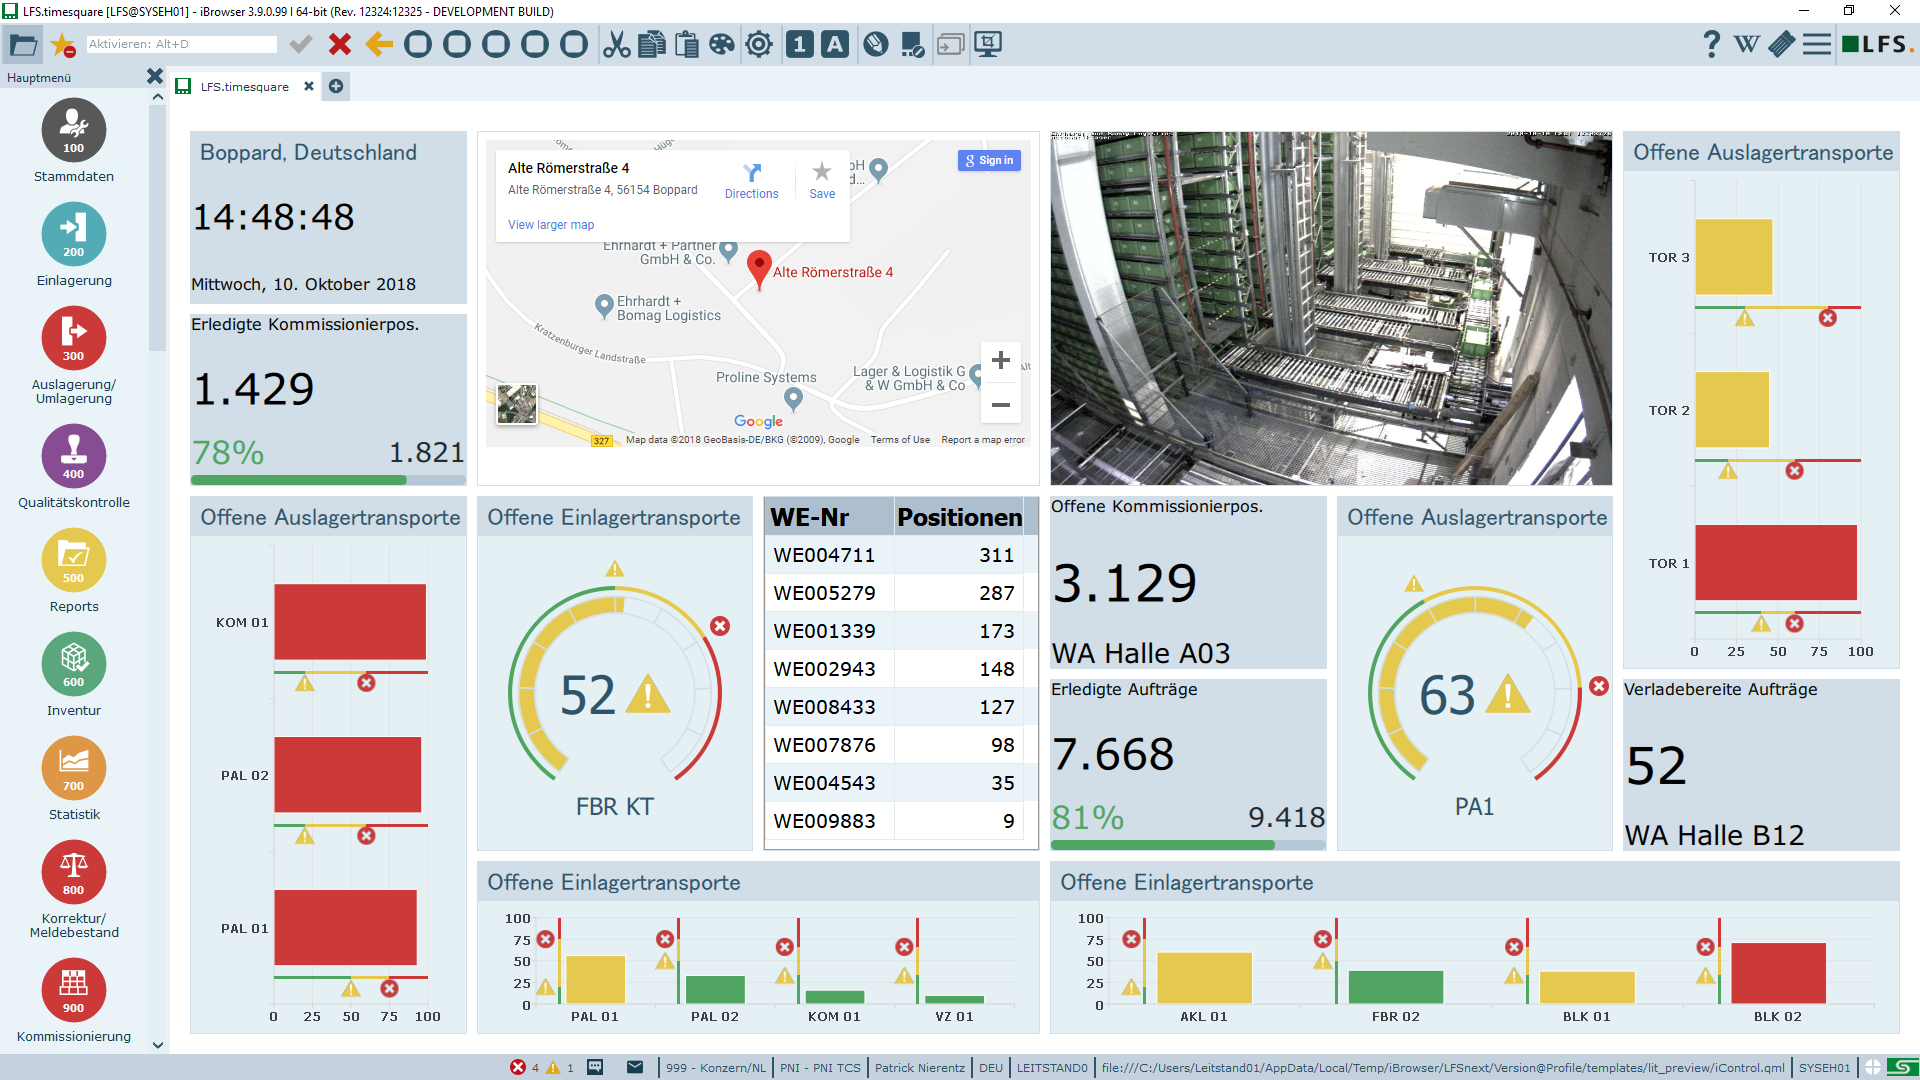Screen dimensions: 1920x1080
Task: Open the Einlagerung module in sidebar
Action: pos(73,235)
